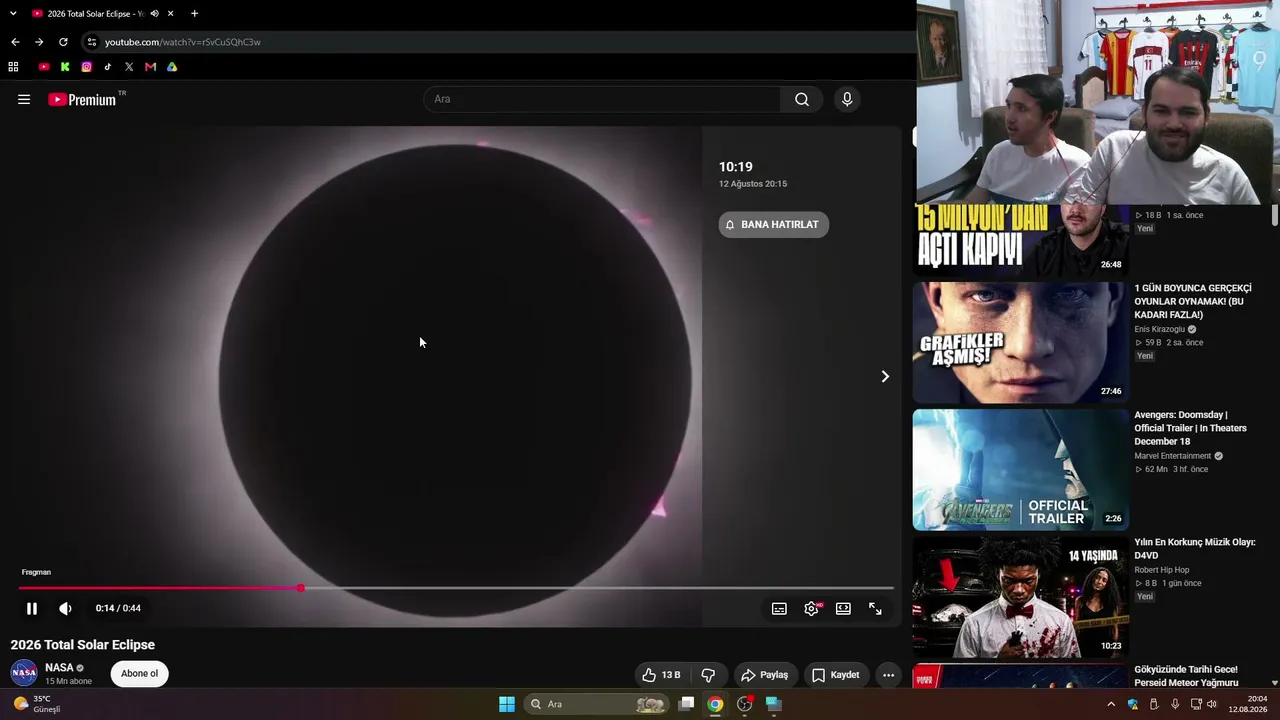
Task: Open the TikTok bookmark
Action: (108, 67)
